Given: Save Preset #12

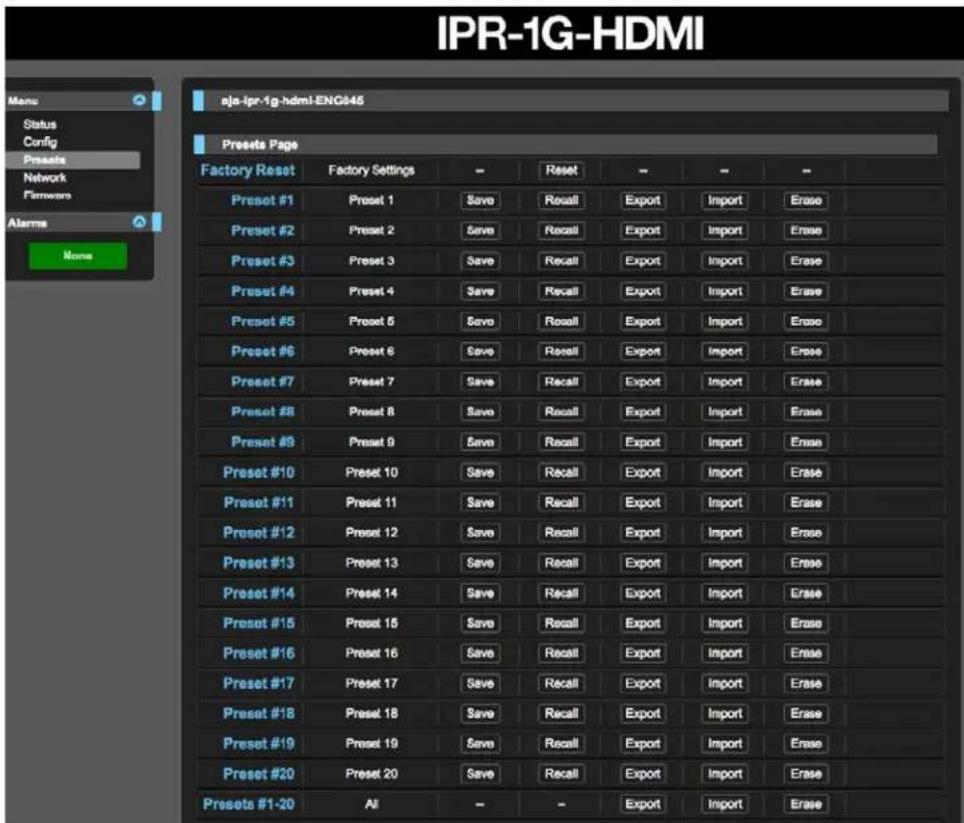Looking at the screenshot, I should (x=480, y=532).
